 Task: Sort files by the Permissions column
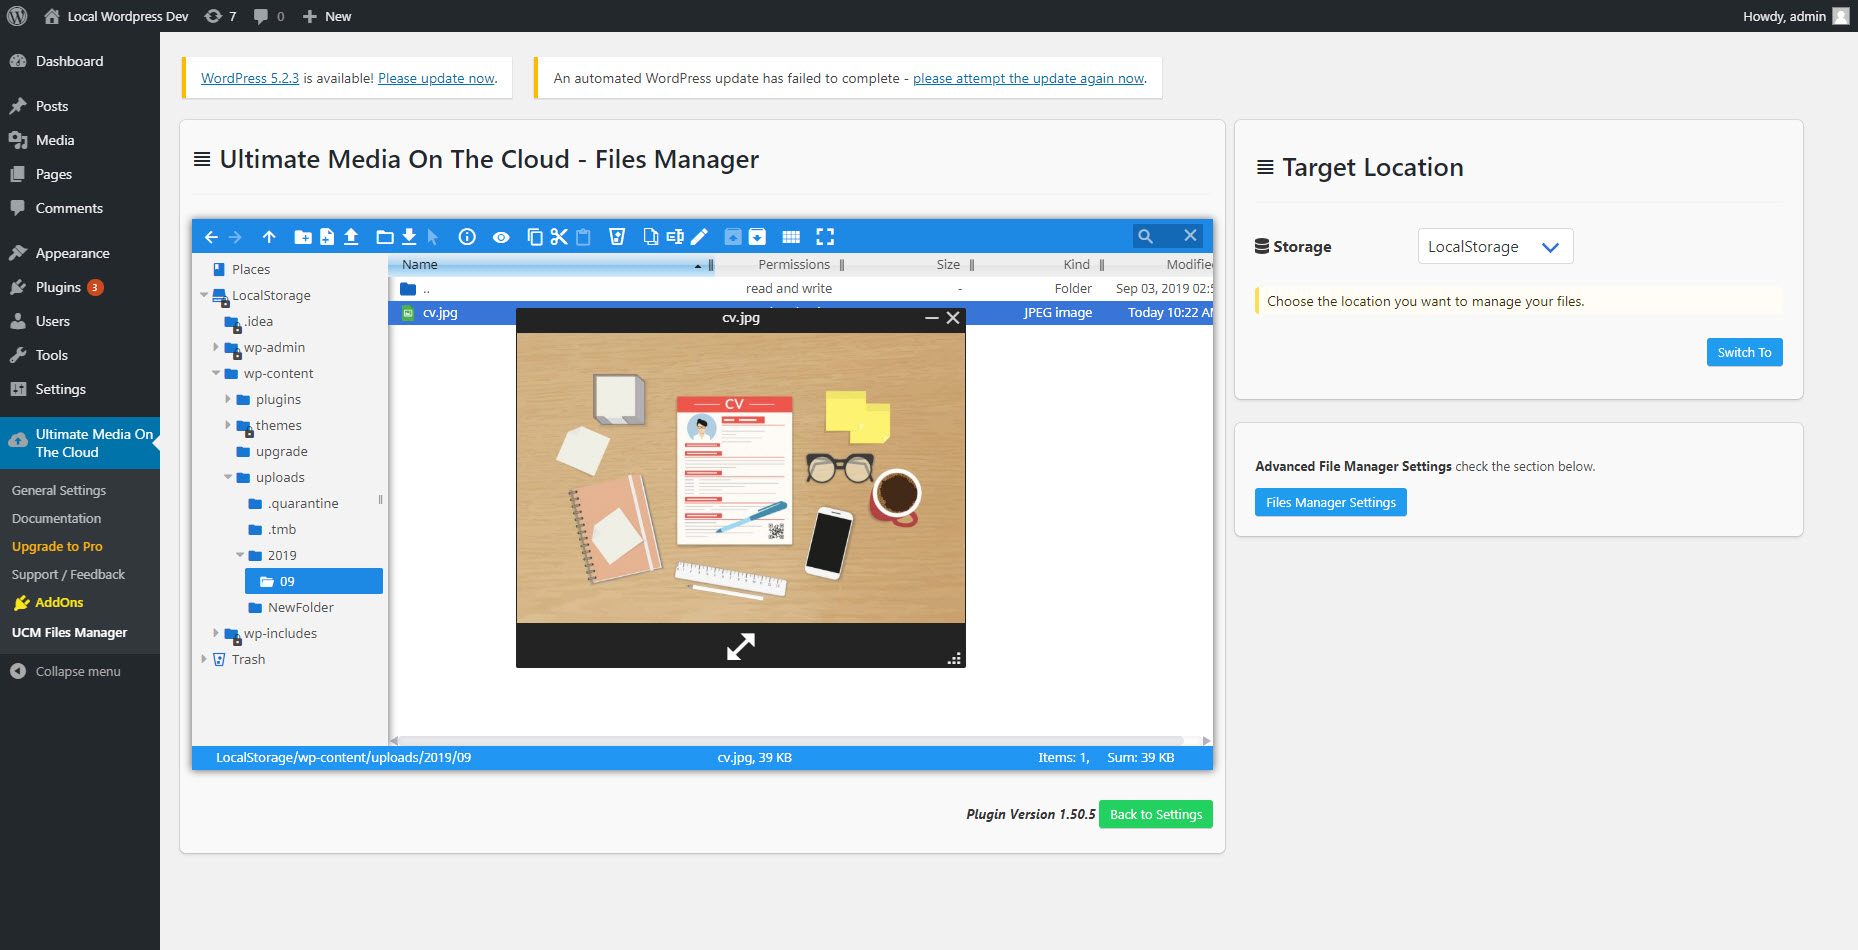(794, 265)
